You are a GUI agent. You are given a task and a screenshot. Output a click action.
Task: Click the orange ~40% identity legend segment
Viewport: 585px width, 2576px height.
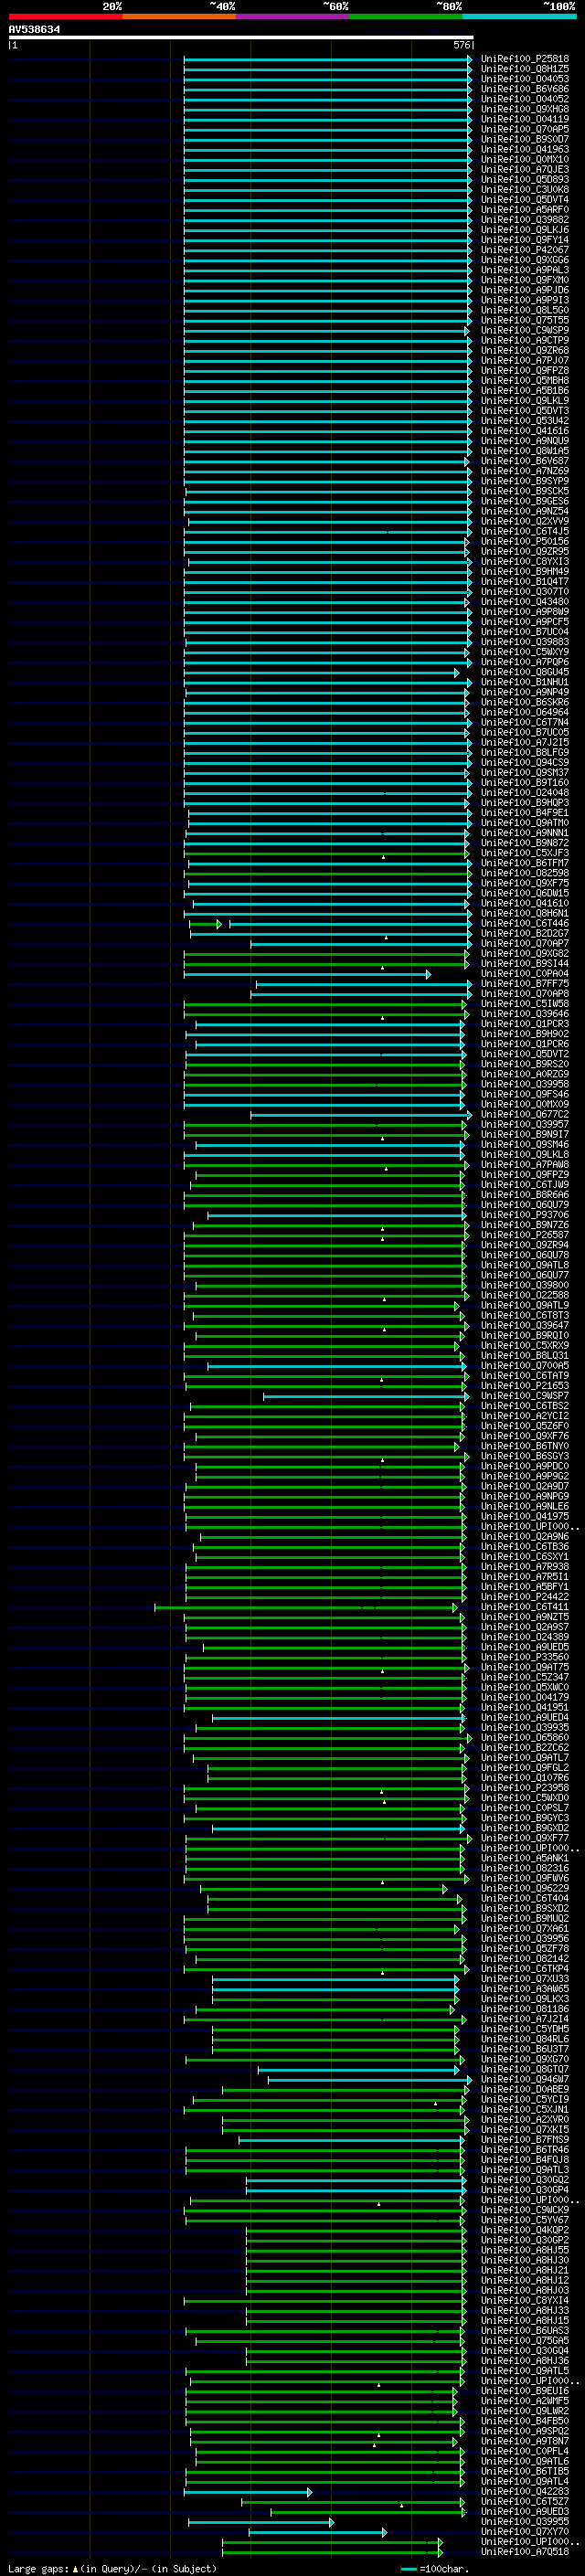[x=179, y=16]
